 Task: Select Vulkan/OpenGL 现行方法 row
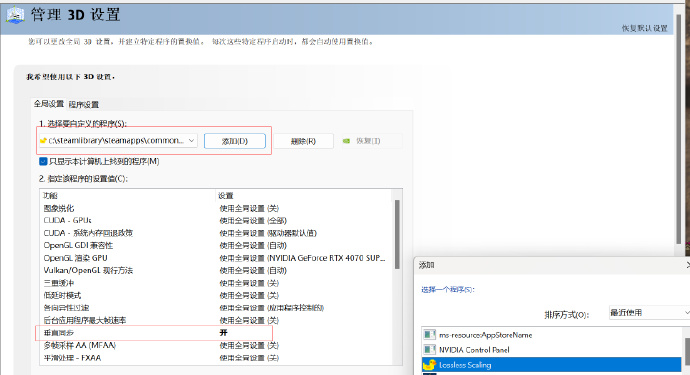[216, 270]
